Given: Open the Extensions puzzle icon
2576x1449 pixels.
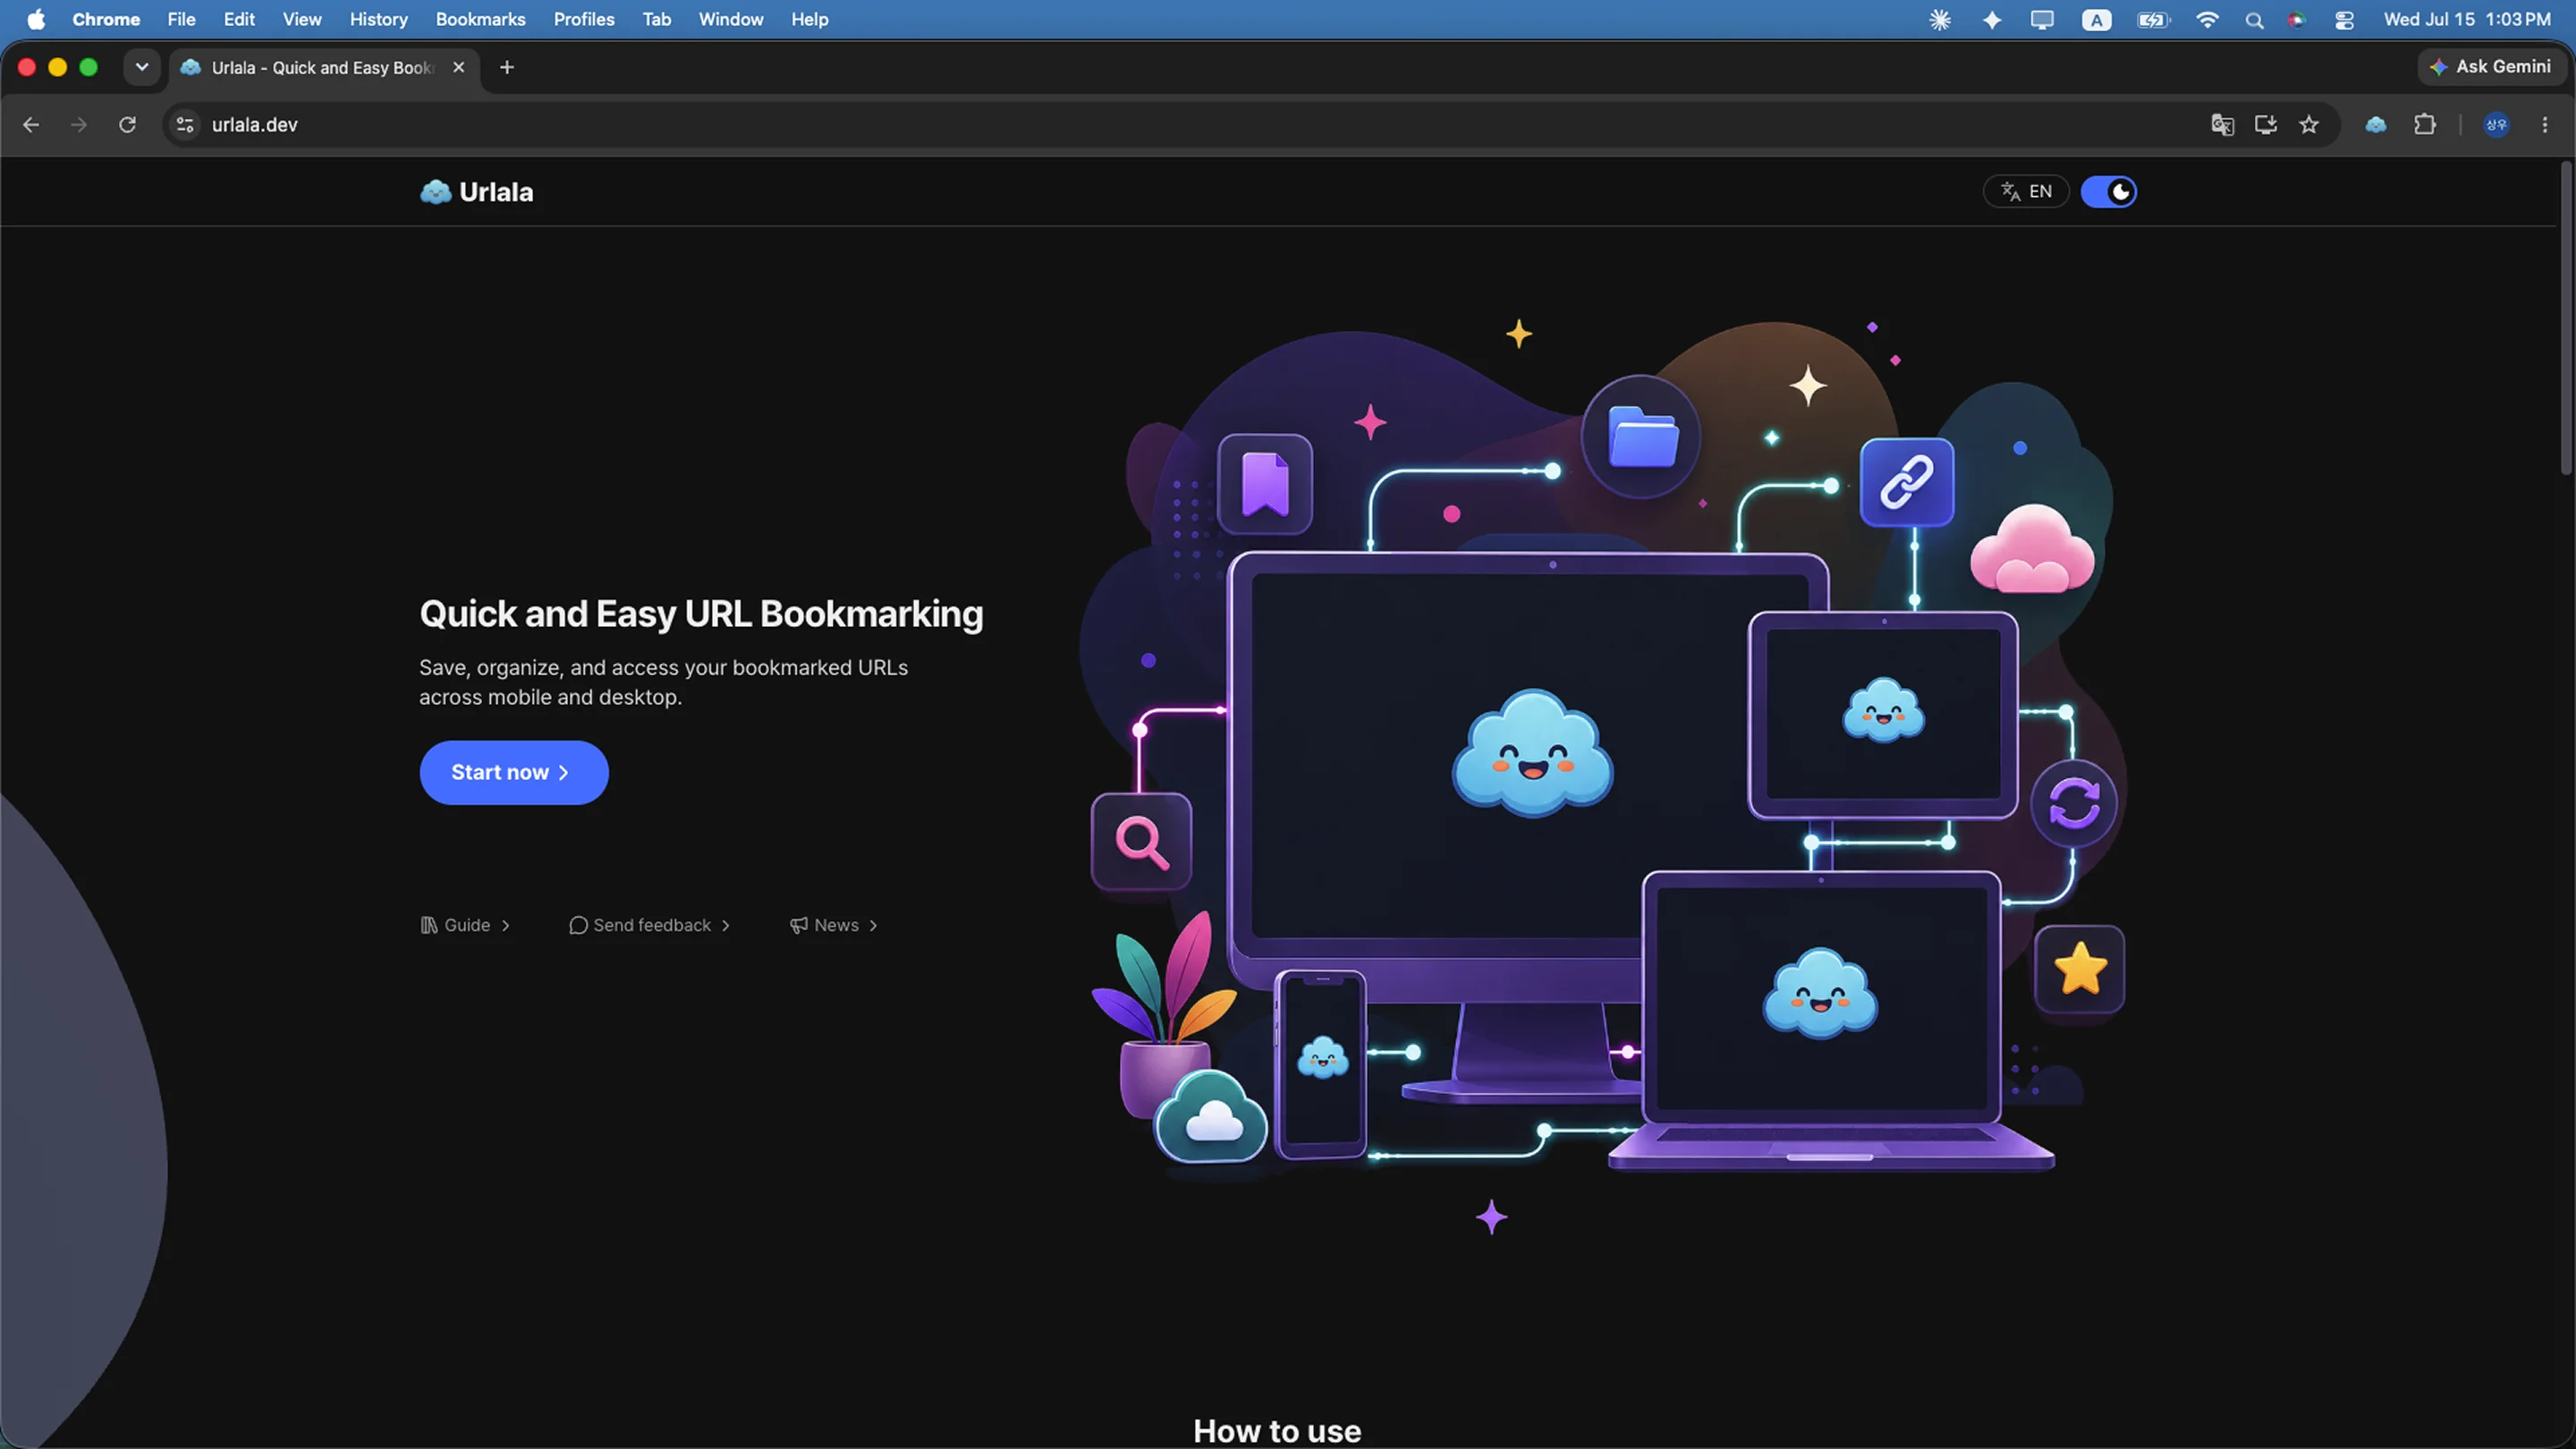Looking at the screenshot, I should tap(2425, 125).
